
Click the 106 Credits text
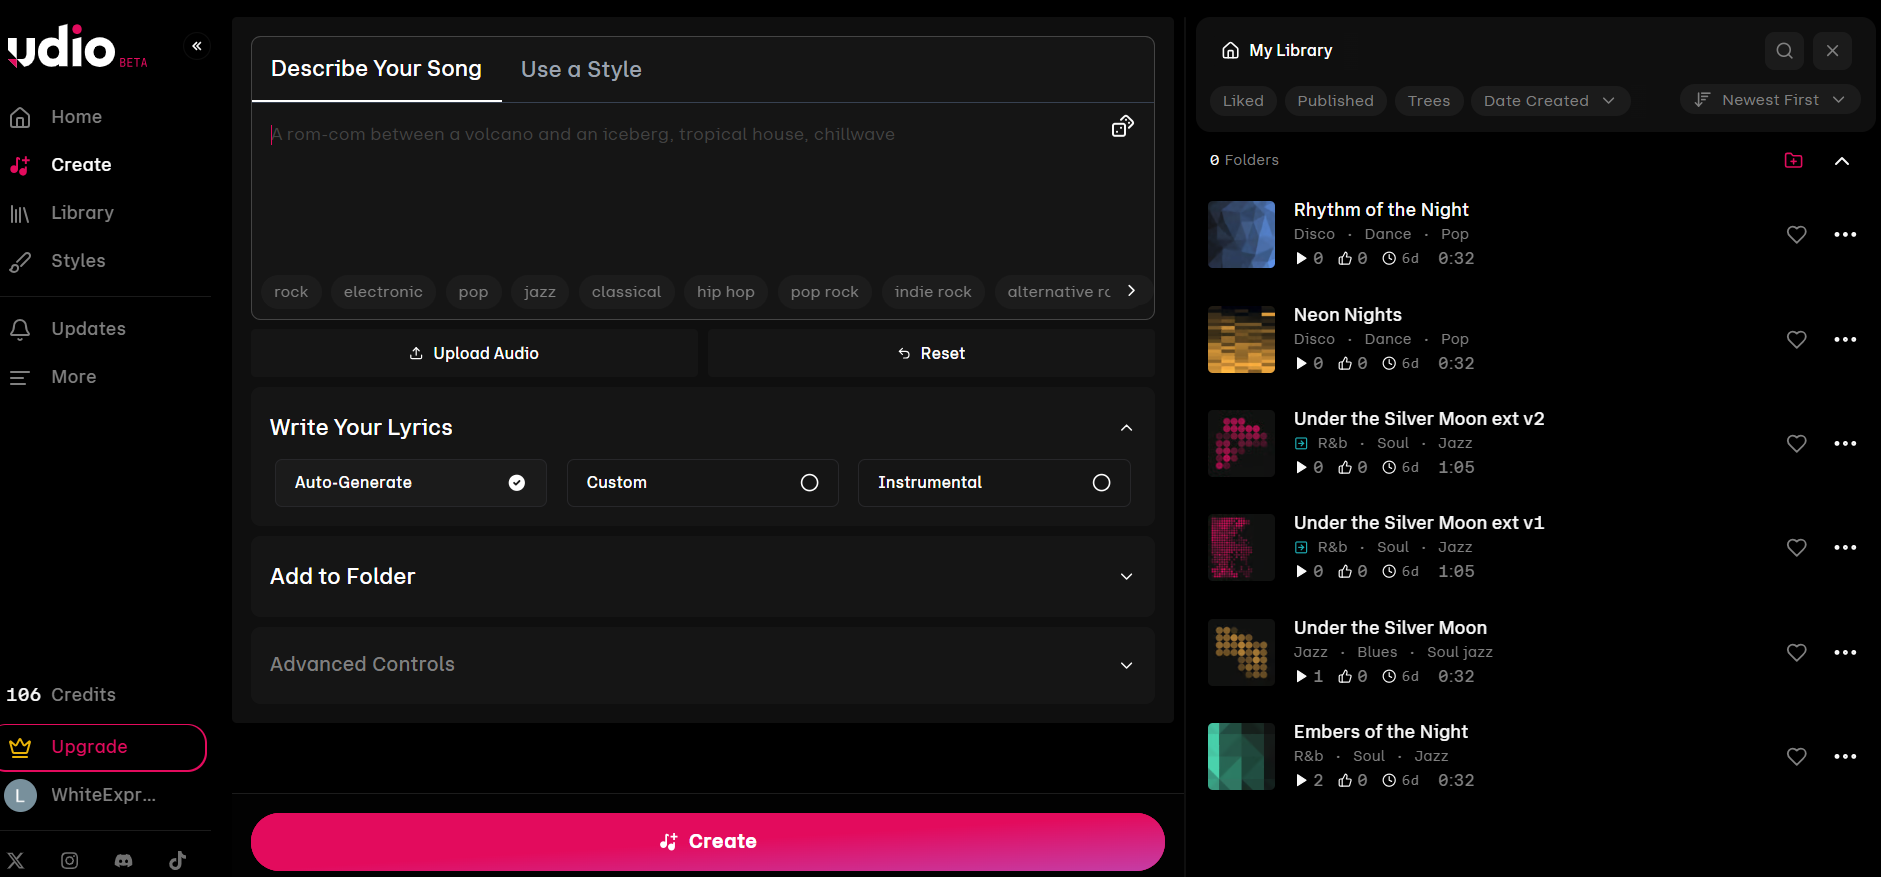point(61,695)
